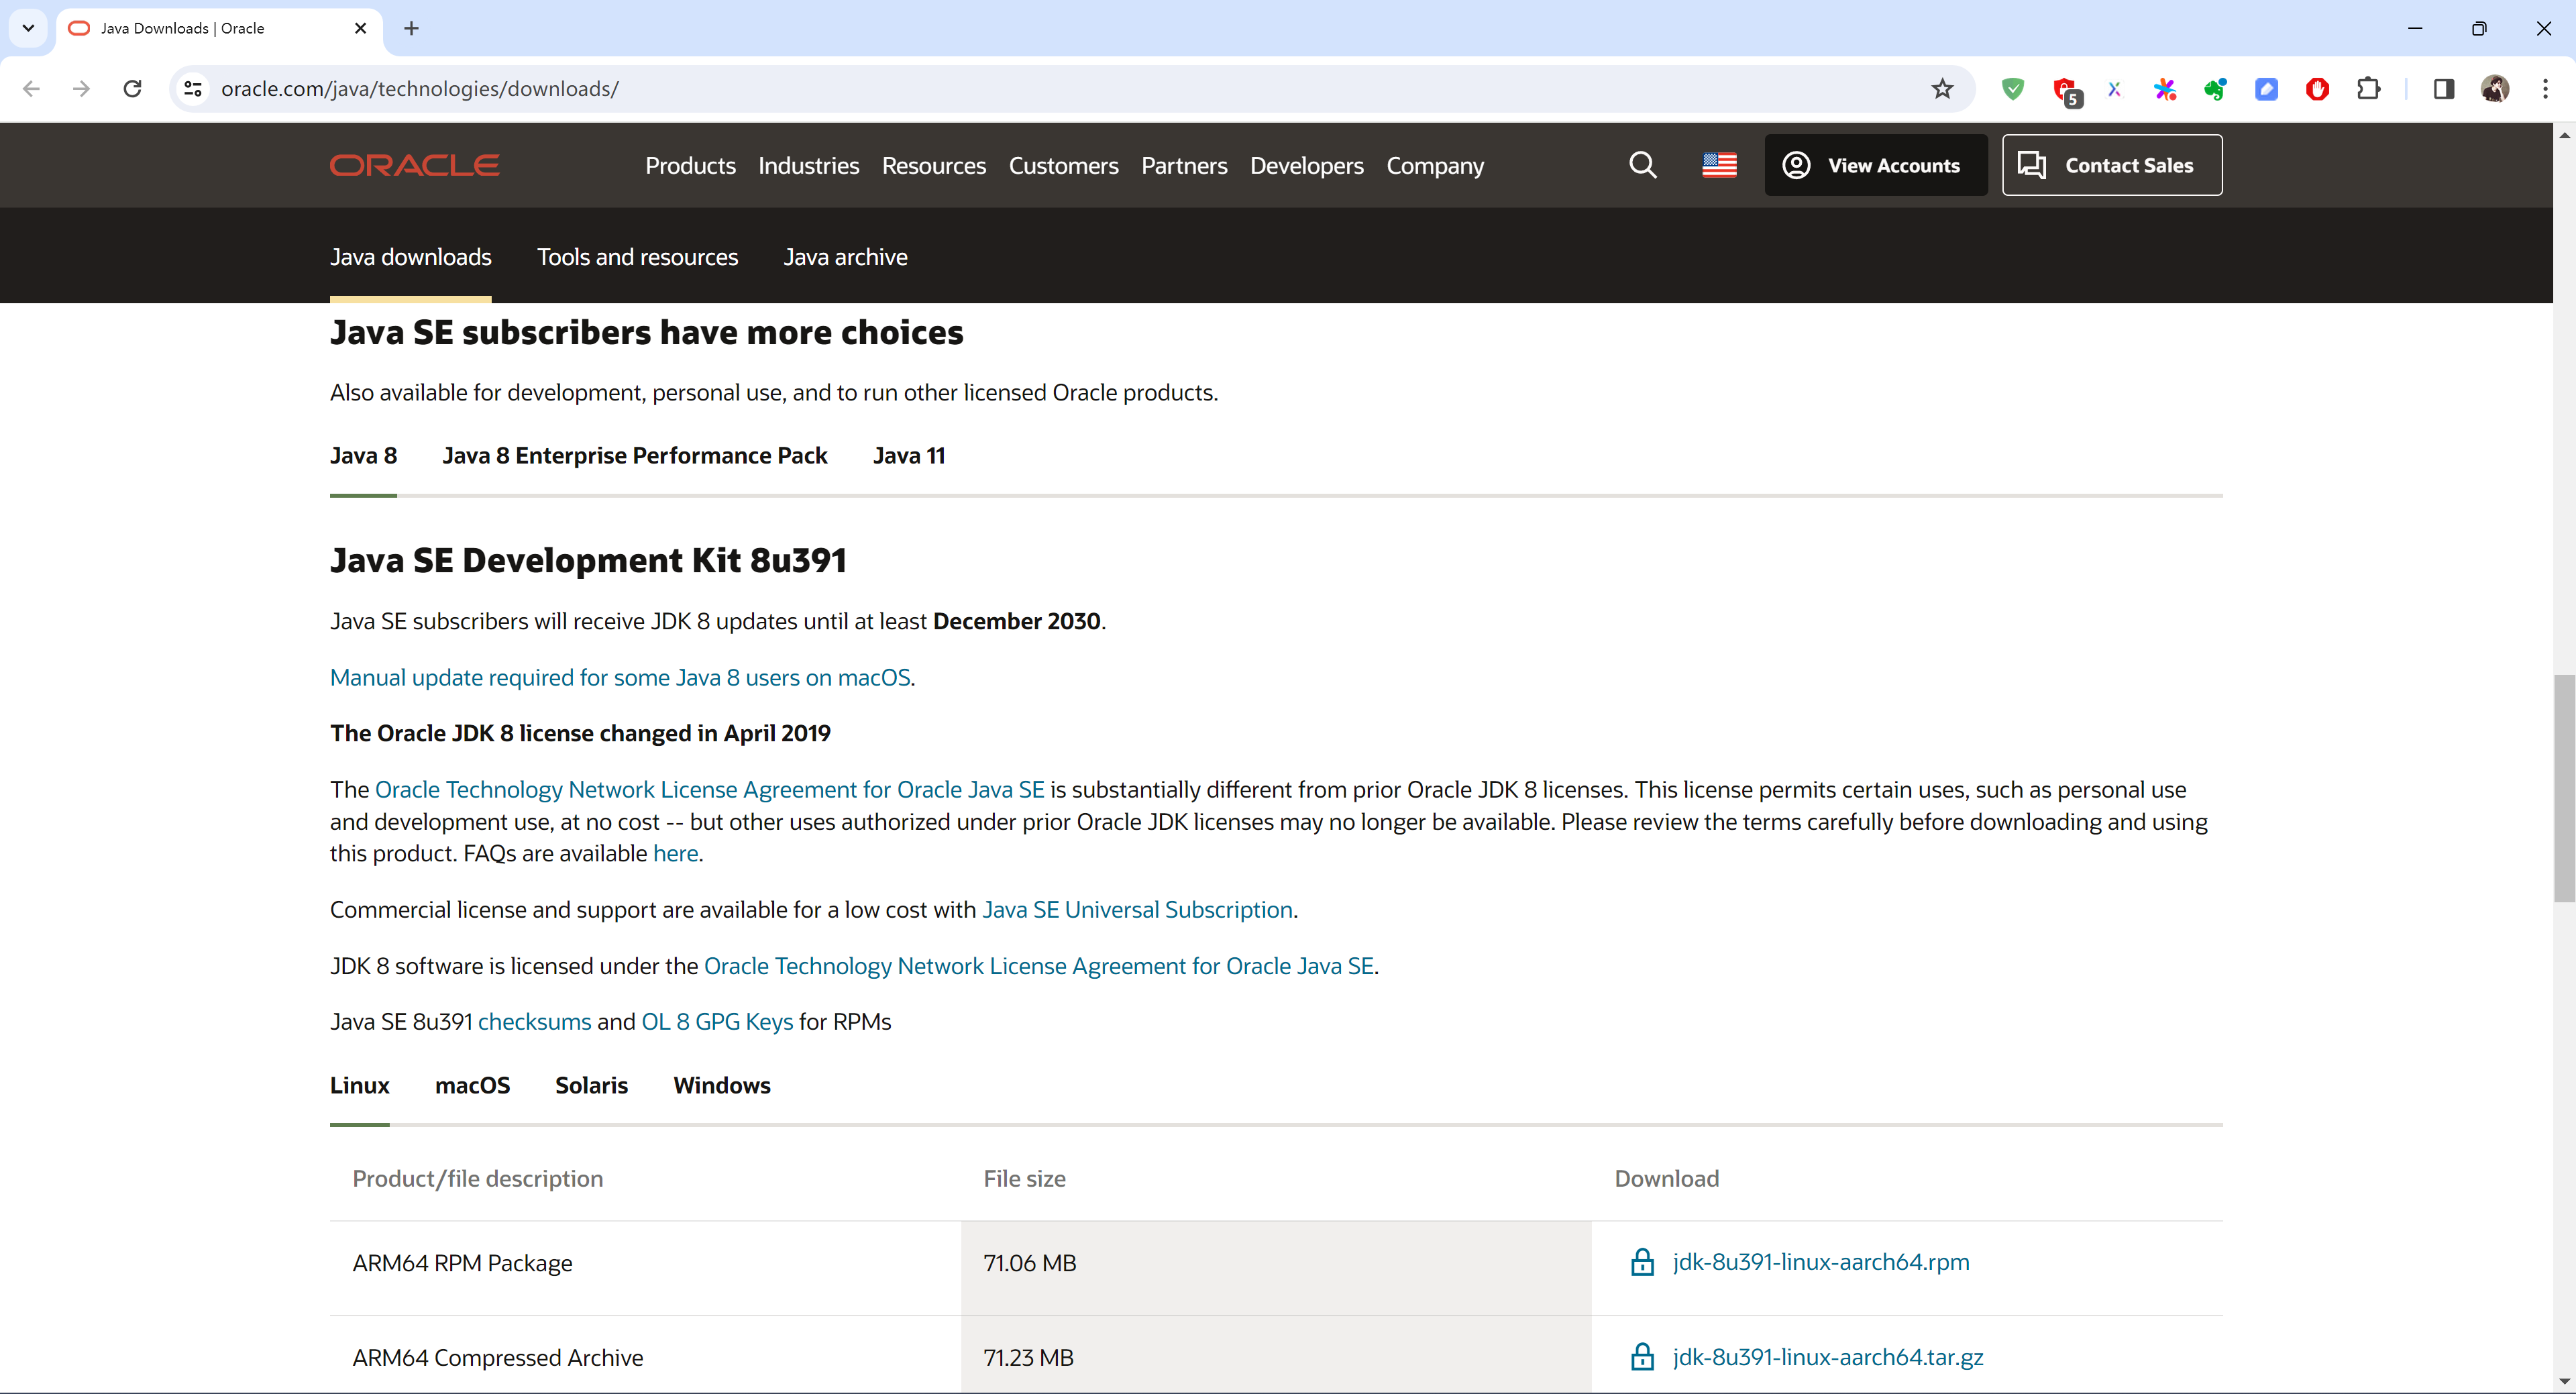
Task: Go back to previous page
Action: tap(31, 89)
